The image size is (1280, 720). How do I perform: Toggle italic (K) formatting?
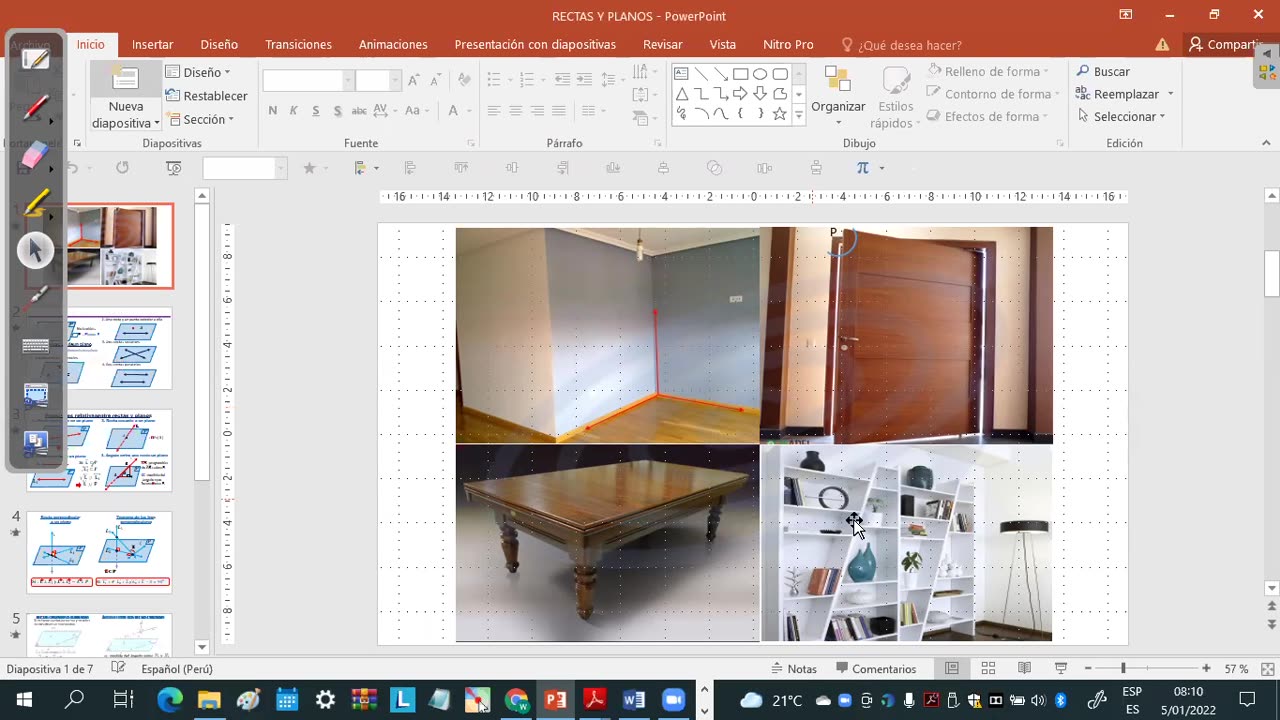294,111
